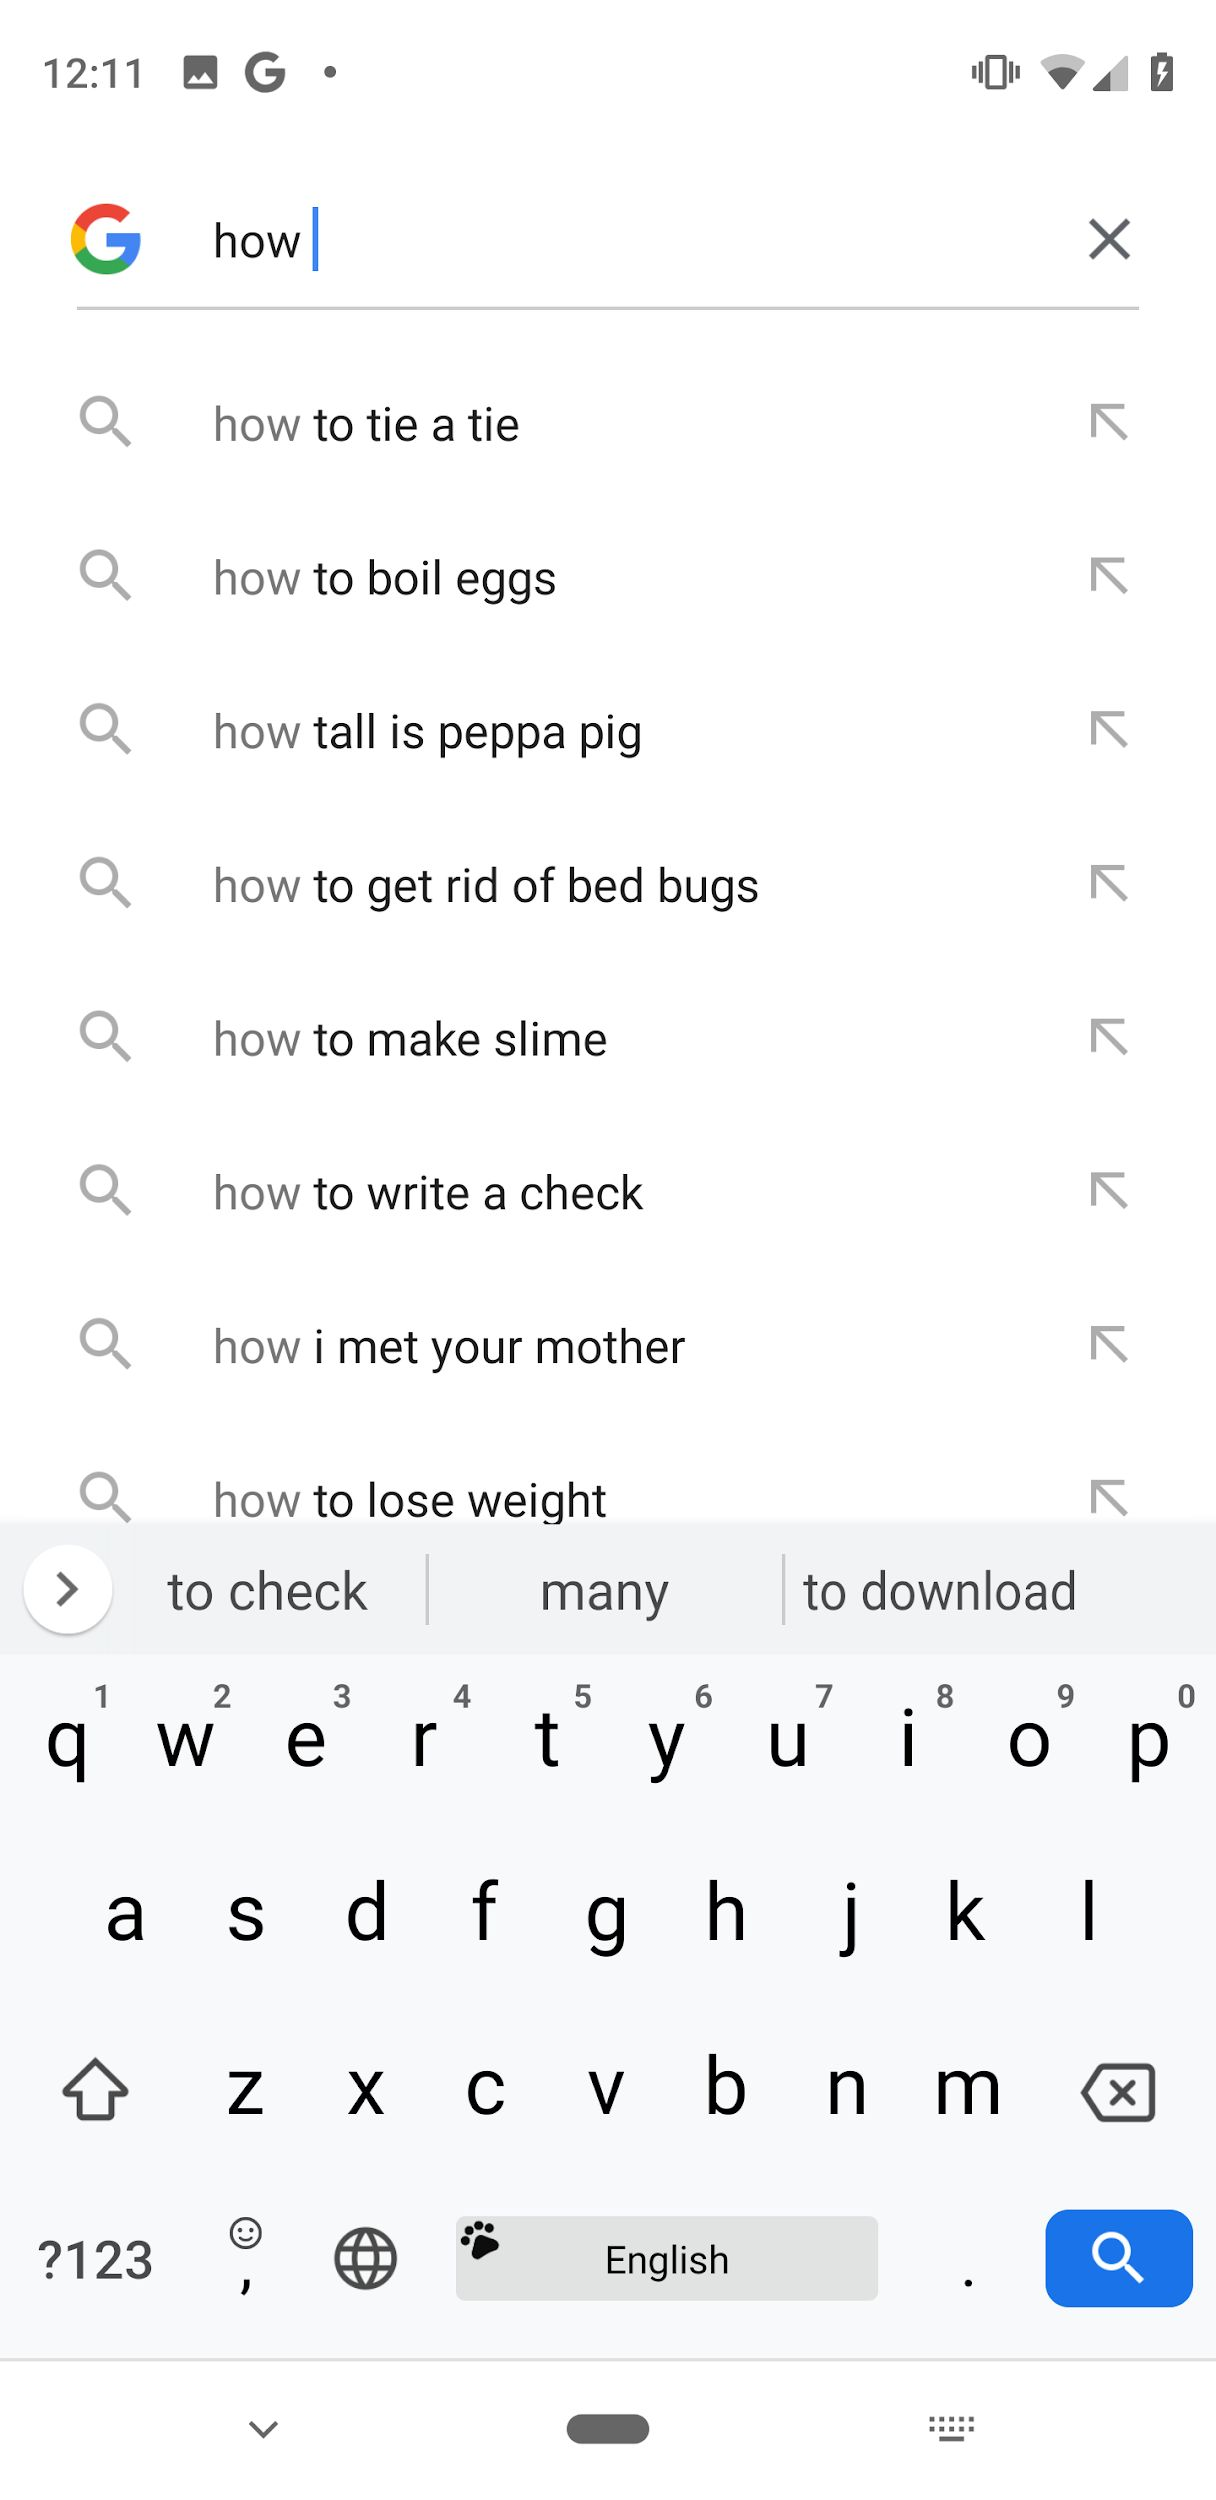Fill query using arrow next to "how to tie a tie"
This screenshot has height=2500, width=1216.
[x=1109, y=423]
